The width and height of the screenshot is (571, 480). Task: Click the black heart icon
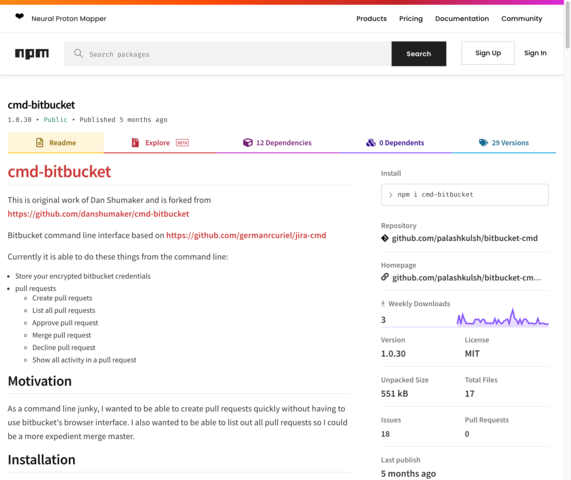[19, 16]
